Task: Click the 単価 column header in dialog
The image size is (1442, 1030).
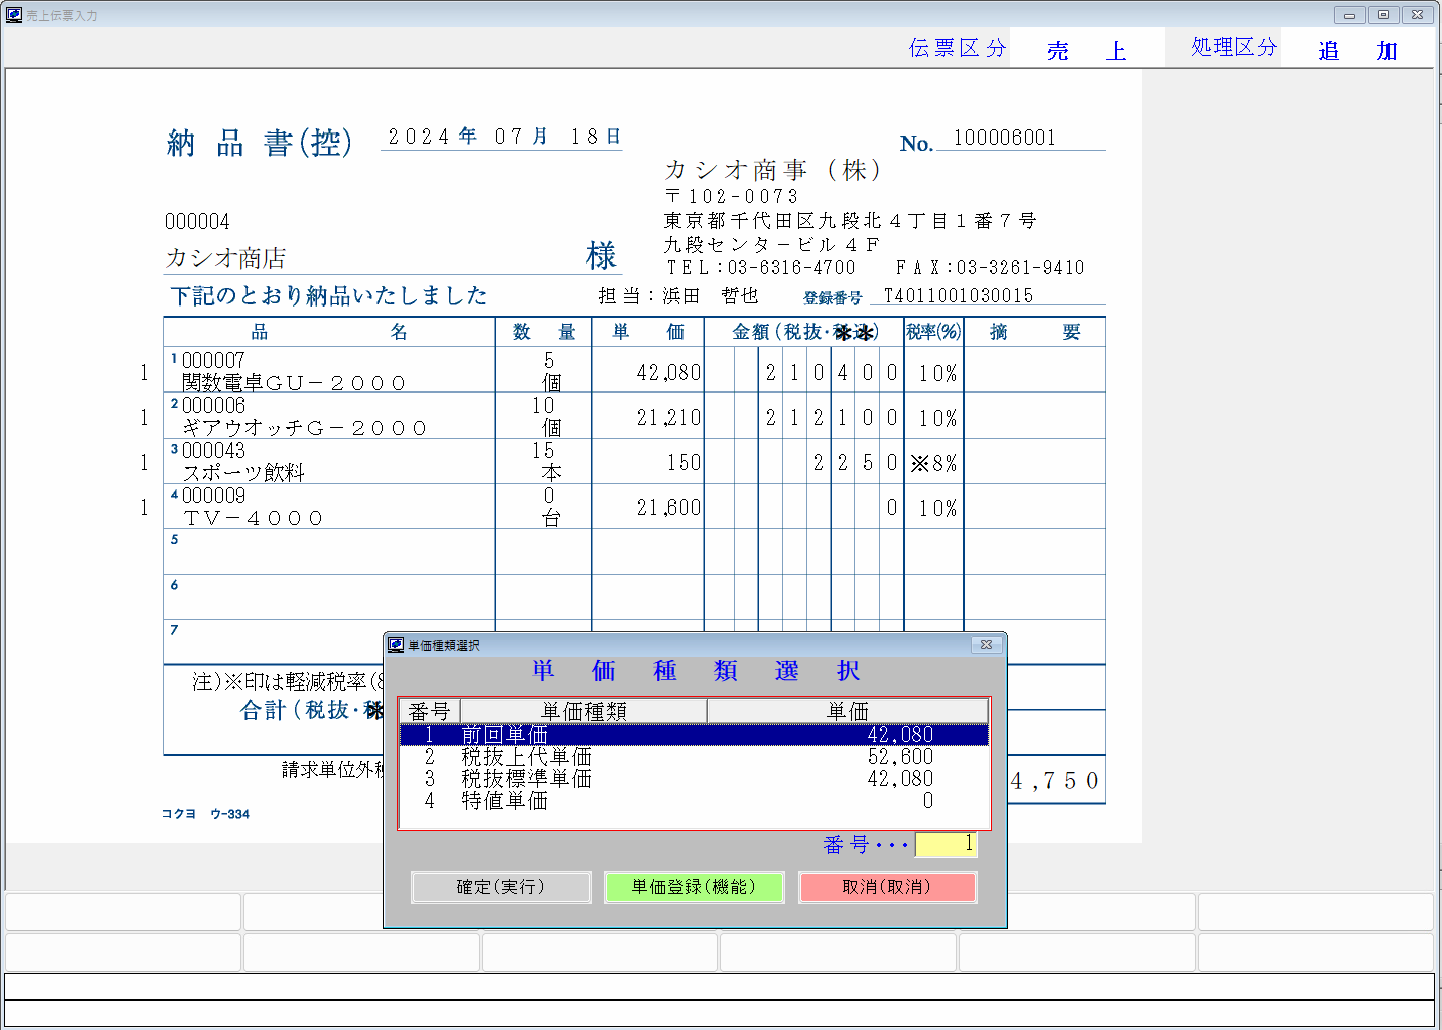Action: coord(848,711)
